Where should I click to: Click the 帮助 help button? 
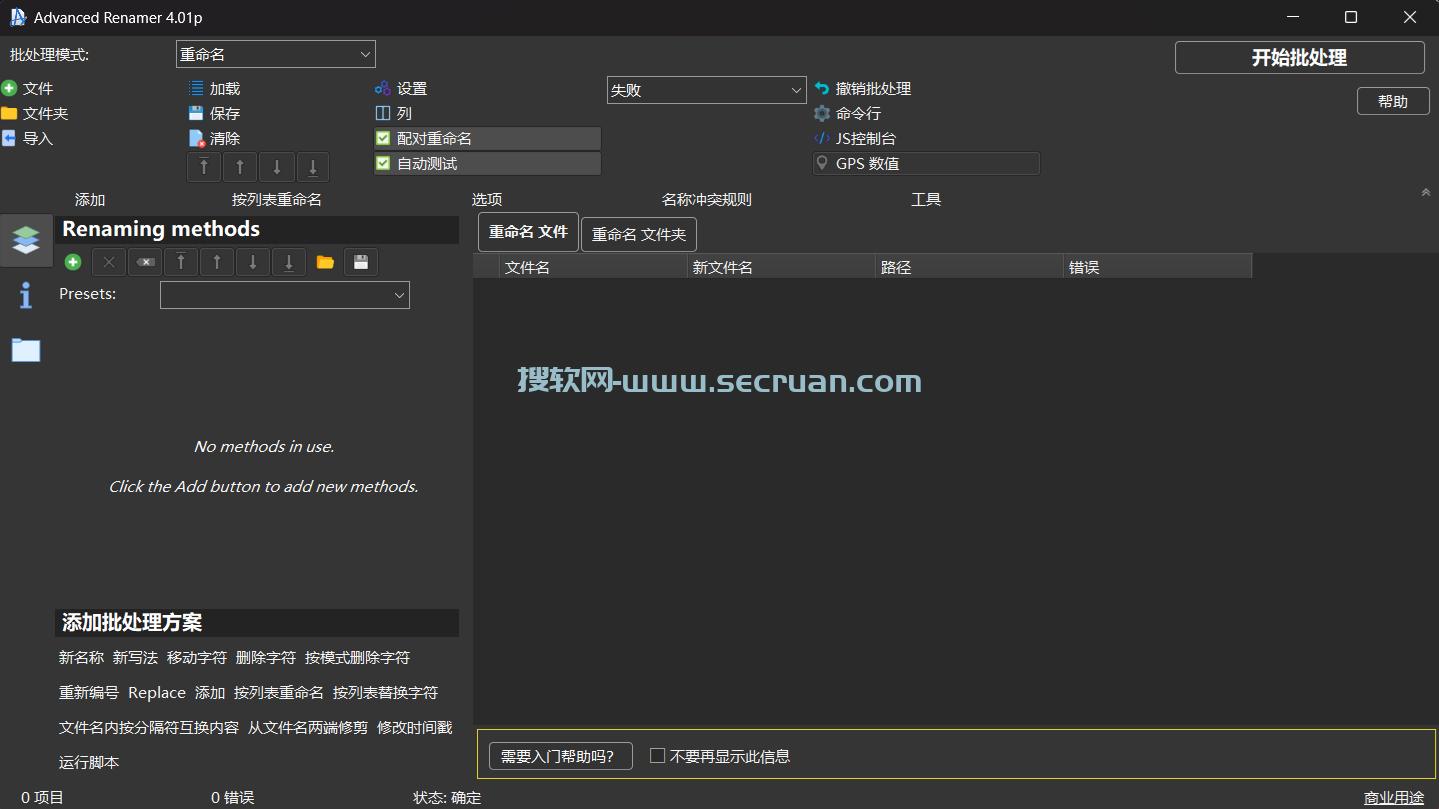coord(1393,101)
